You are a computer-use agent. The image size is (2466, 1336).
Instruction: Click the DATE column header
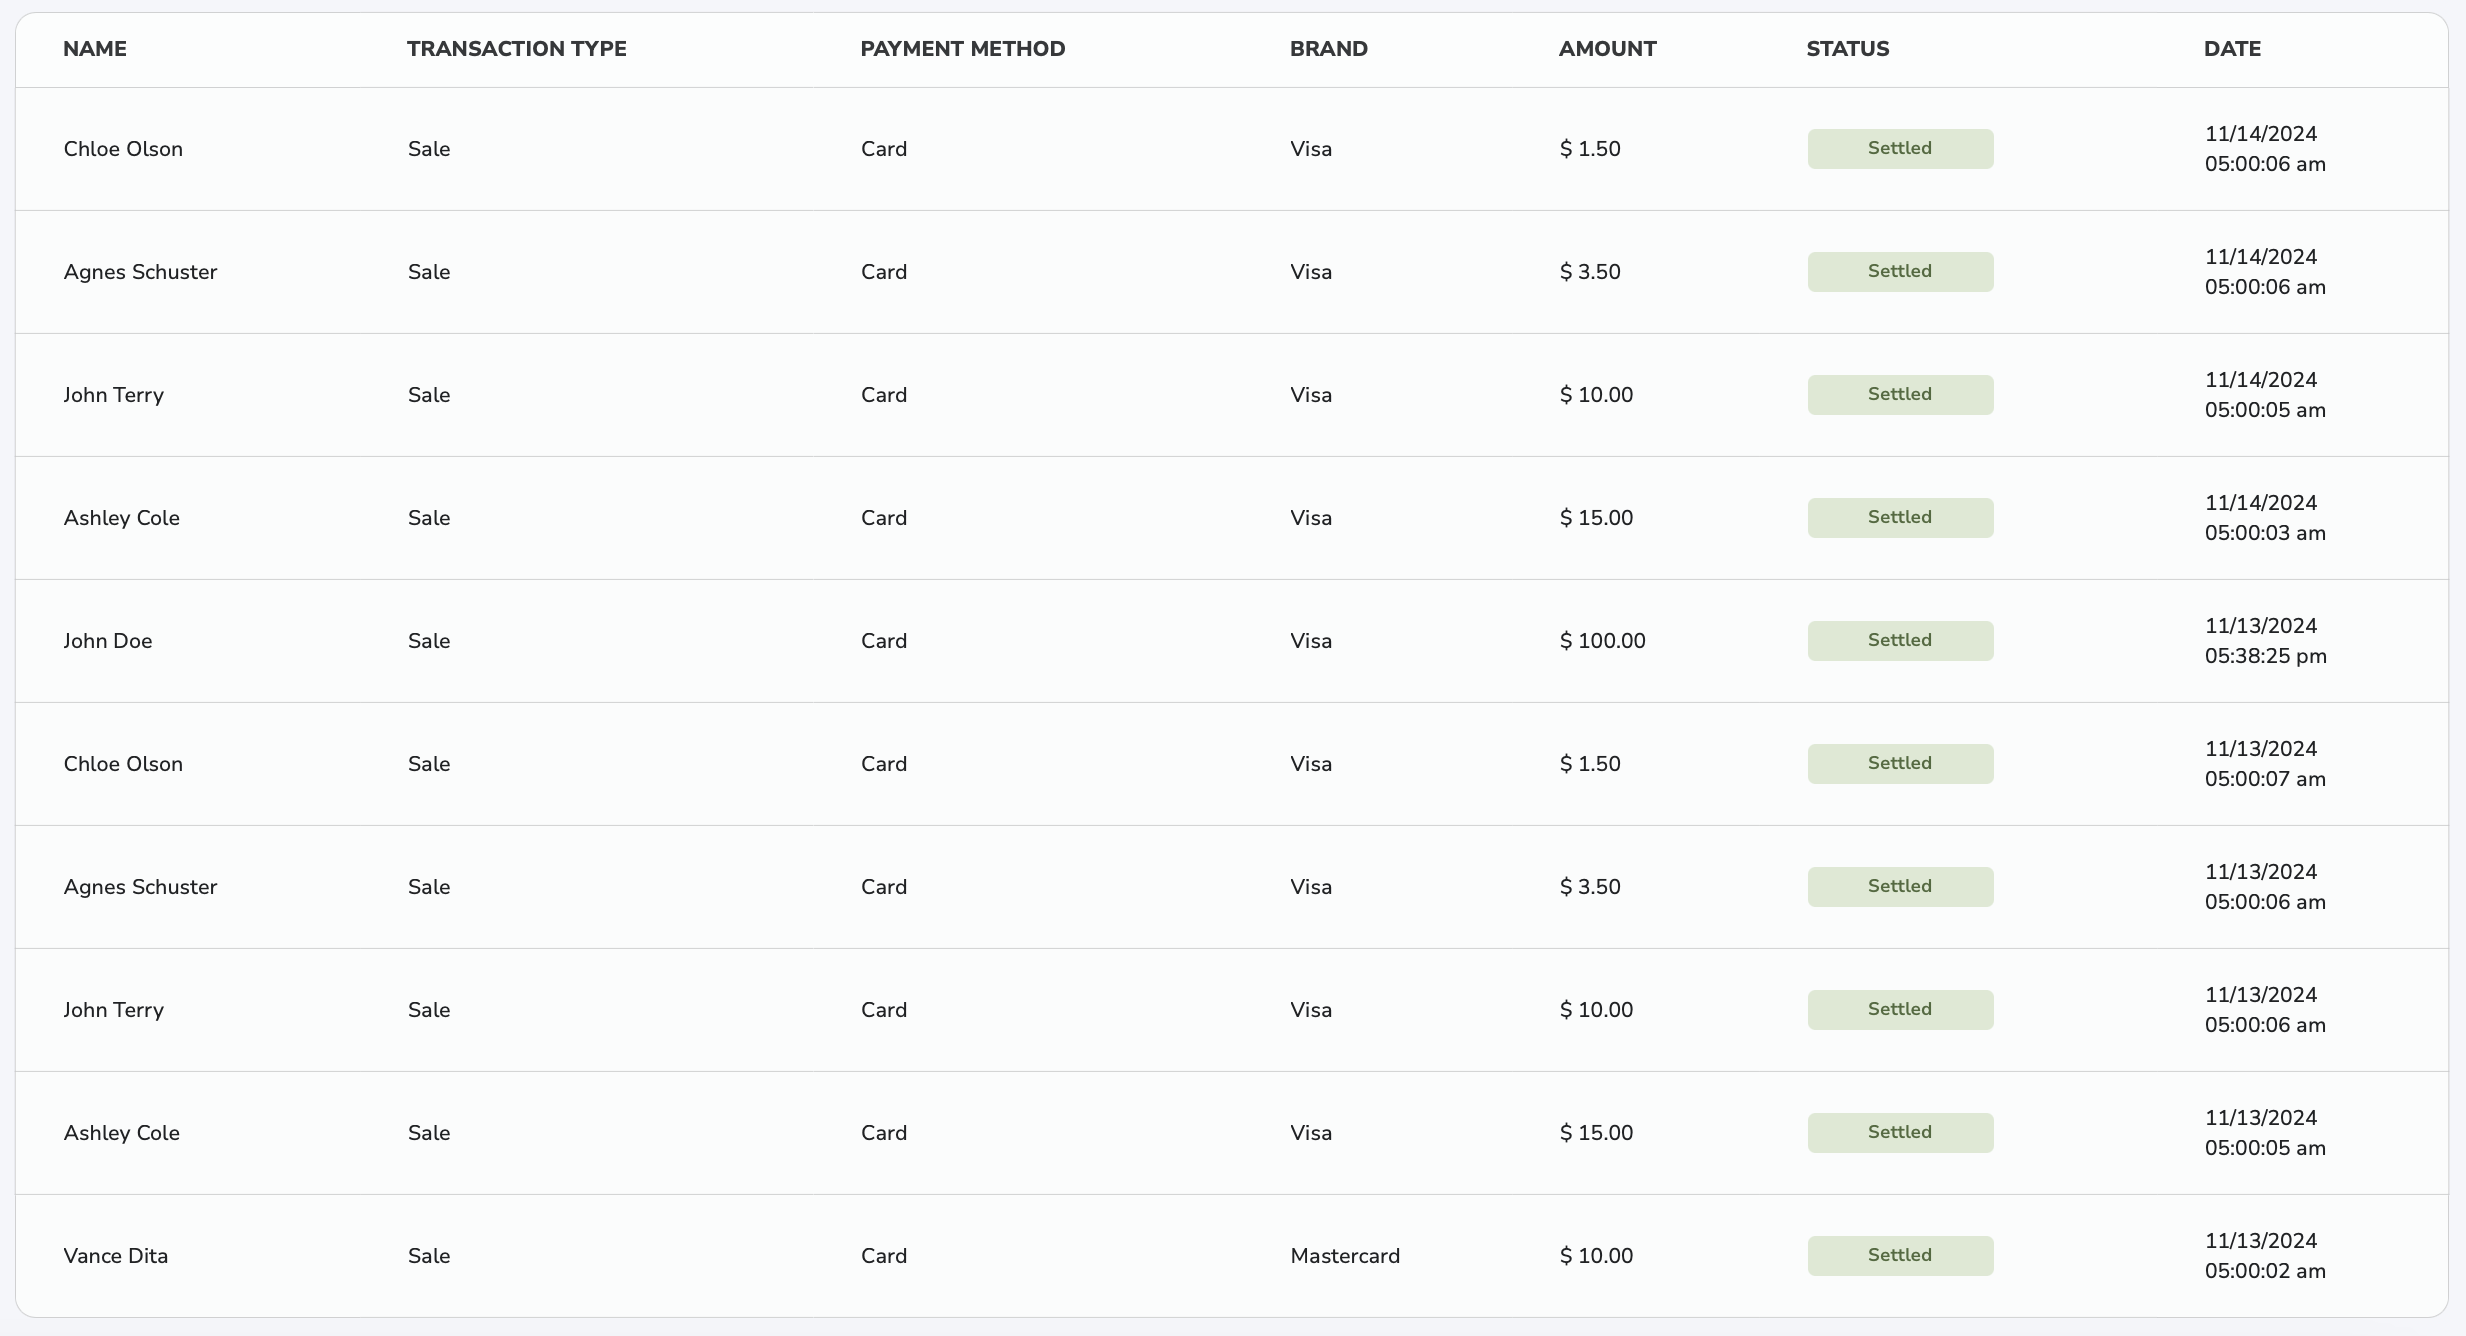tap(2232, 49)
